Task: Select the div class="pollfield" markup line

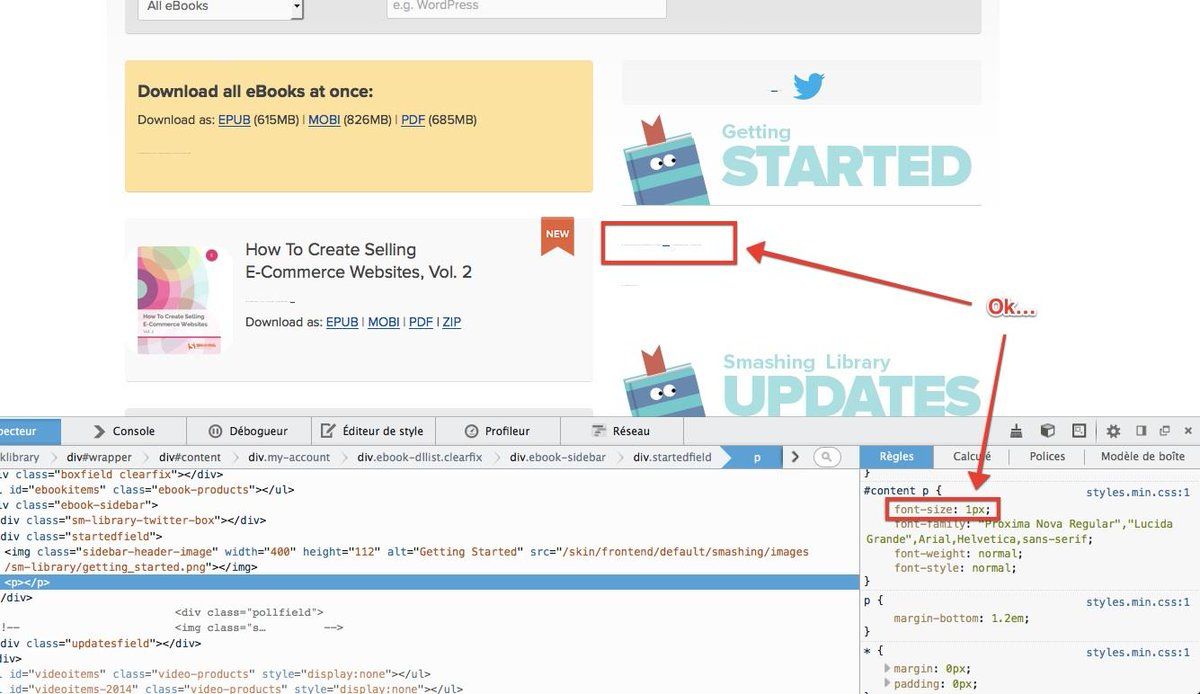Action: pos(249,612)
